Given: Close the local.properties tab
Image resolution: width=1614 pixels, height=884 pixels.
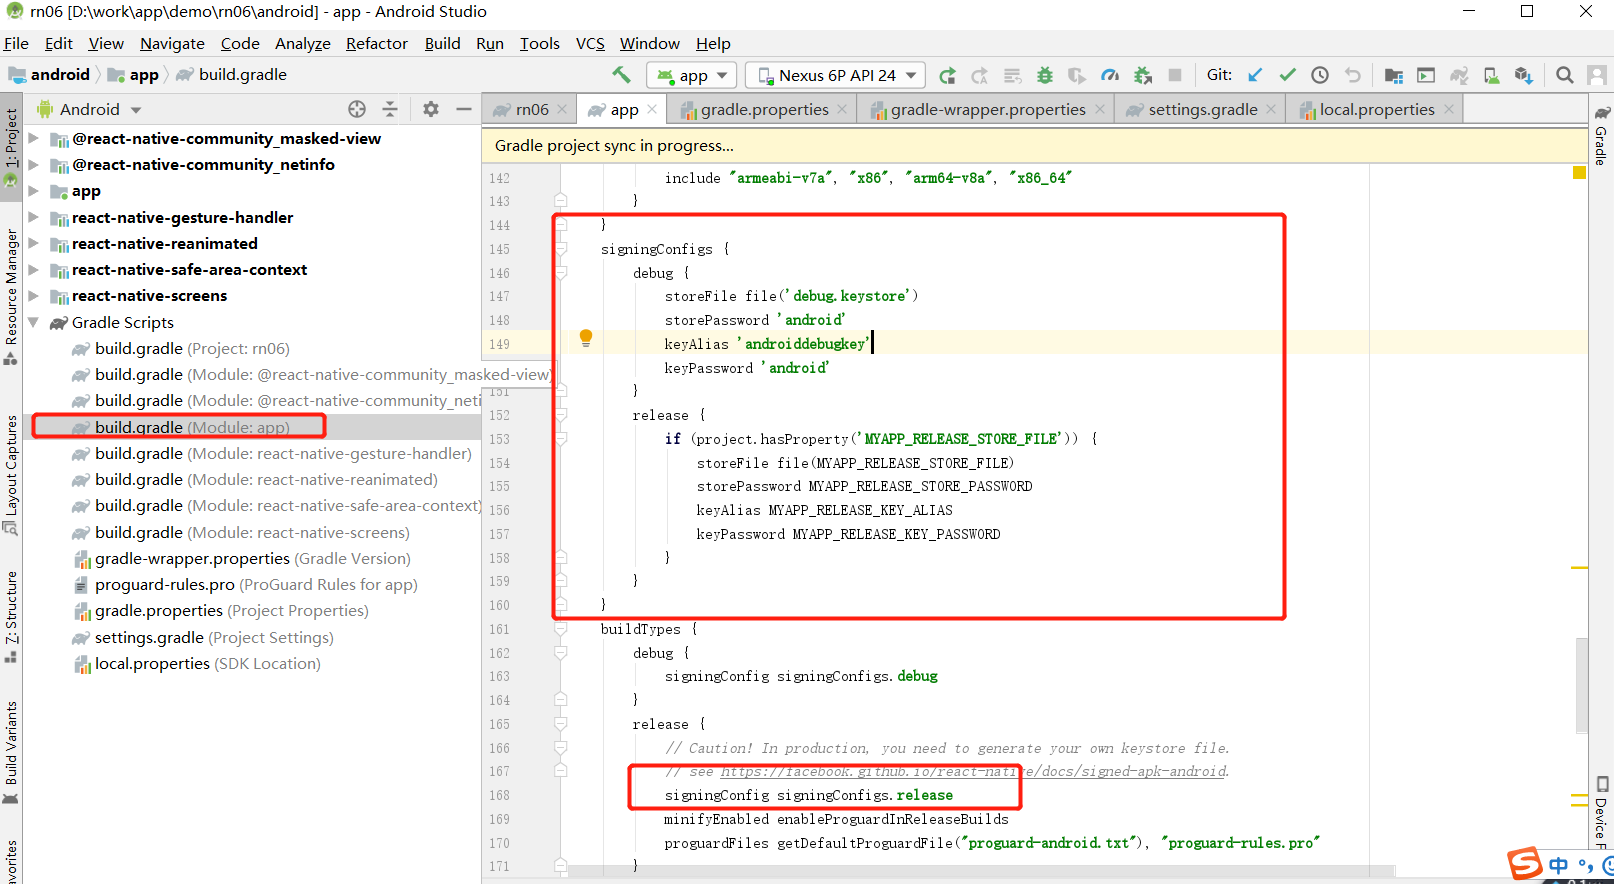Looking at the screenshot, I should [x=1448, y=109].
